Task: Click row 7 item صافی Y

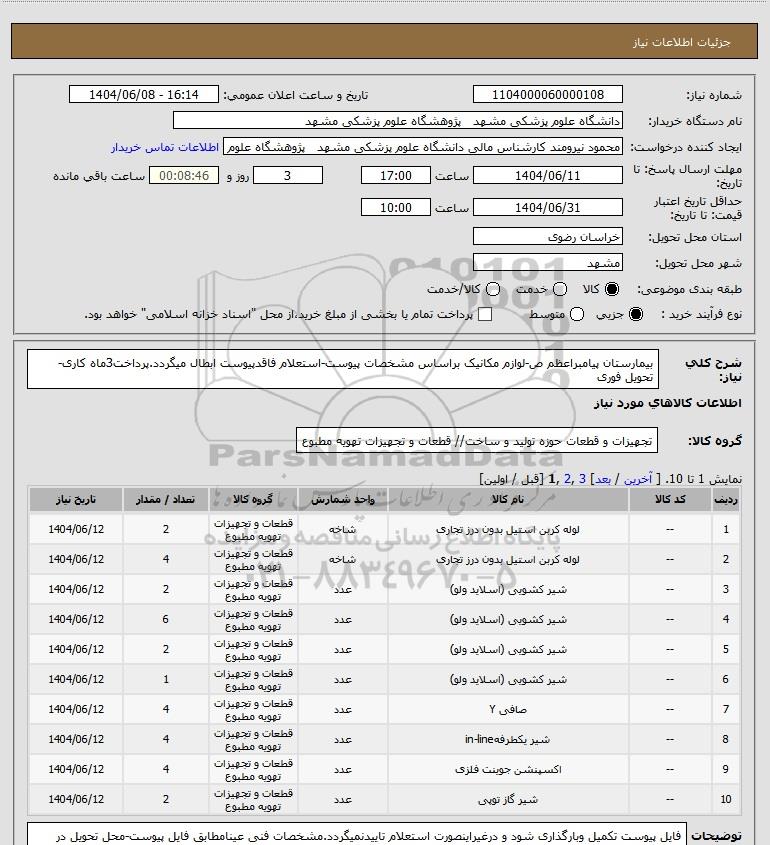Action: pos(508,710)
